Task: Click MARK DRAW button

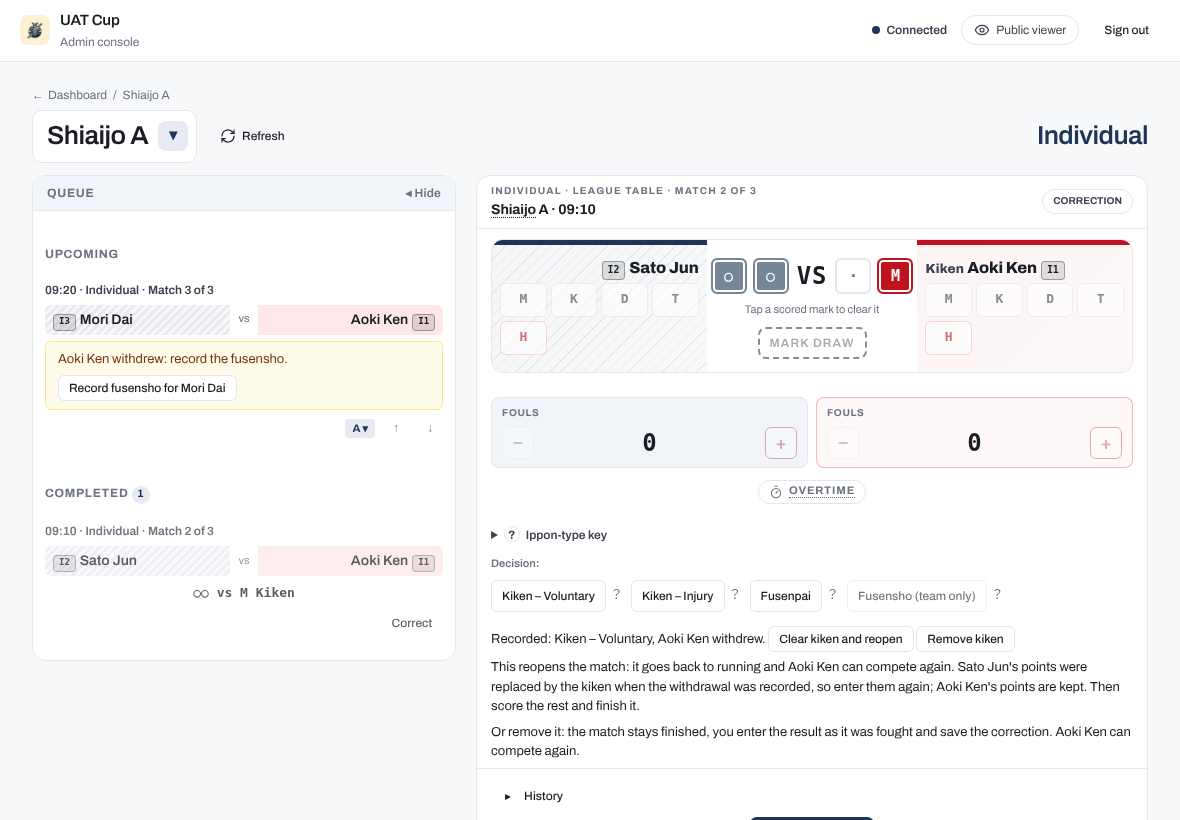Action: [812, 343]
